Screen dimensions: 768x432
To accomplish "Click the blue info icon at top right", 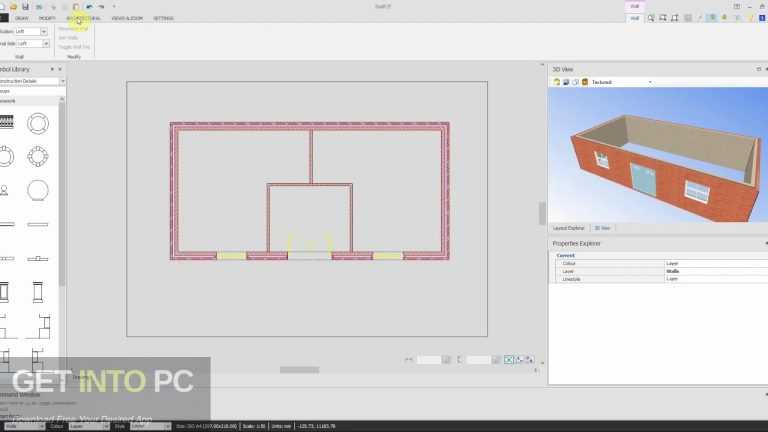I will click(x=762, y=18).
